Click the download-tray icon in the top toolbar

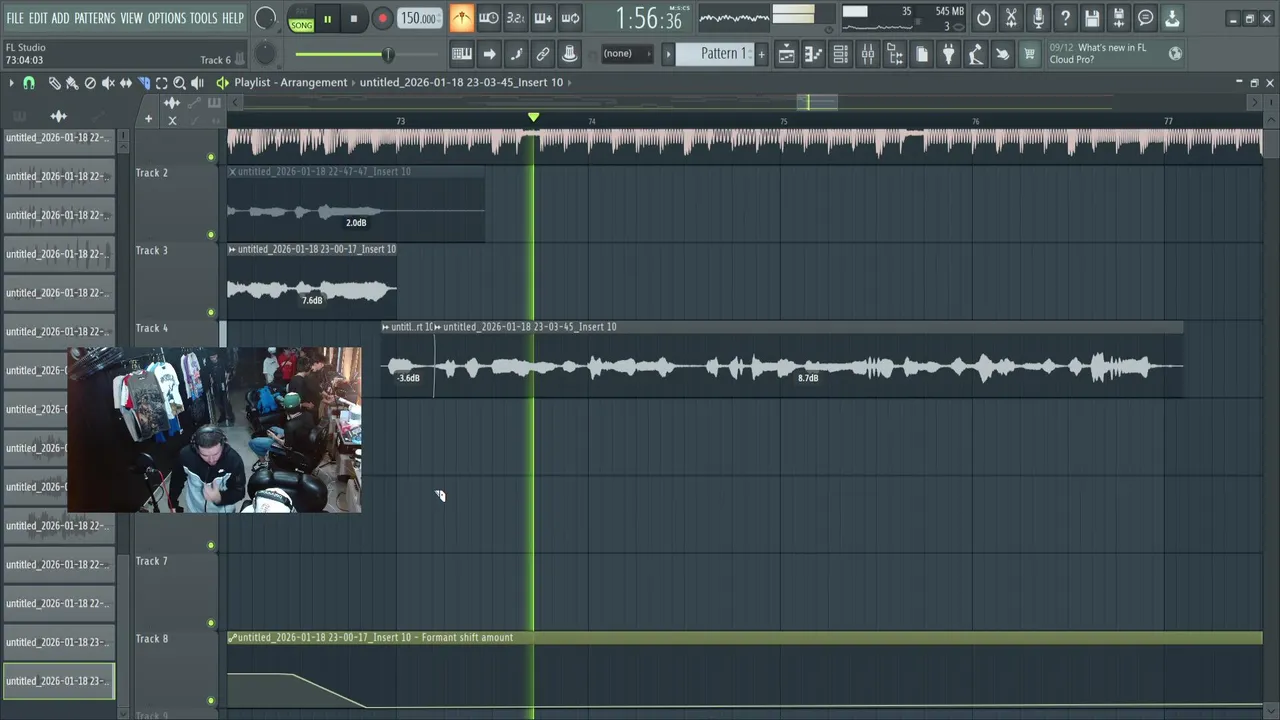1173,18
